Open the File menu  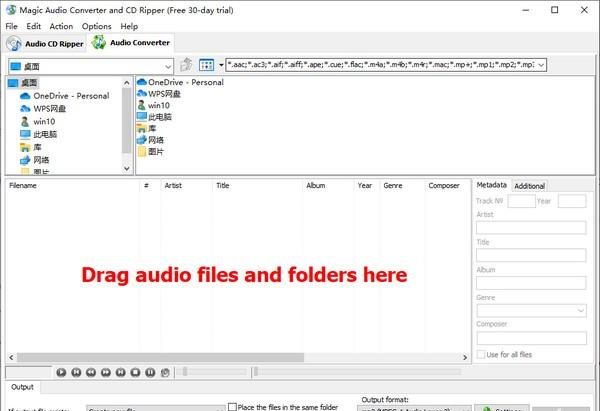pos(11,26)
